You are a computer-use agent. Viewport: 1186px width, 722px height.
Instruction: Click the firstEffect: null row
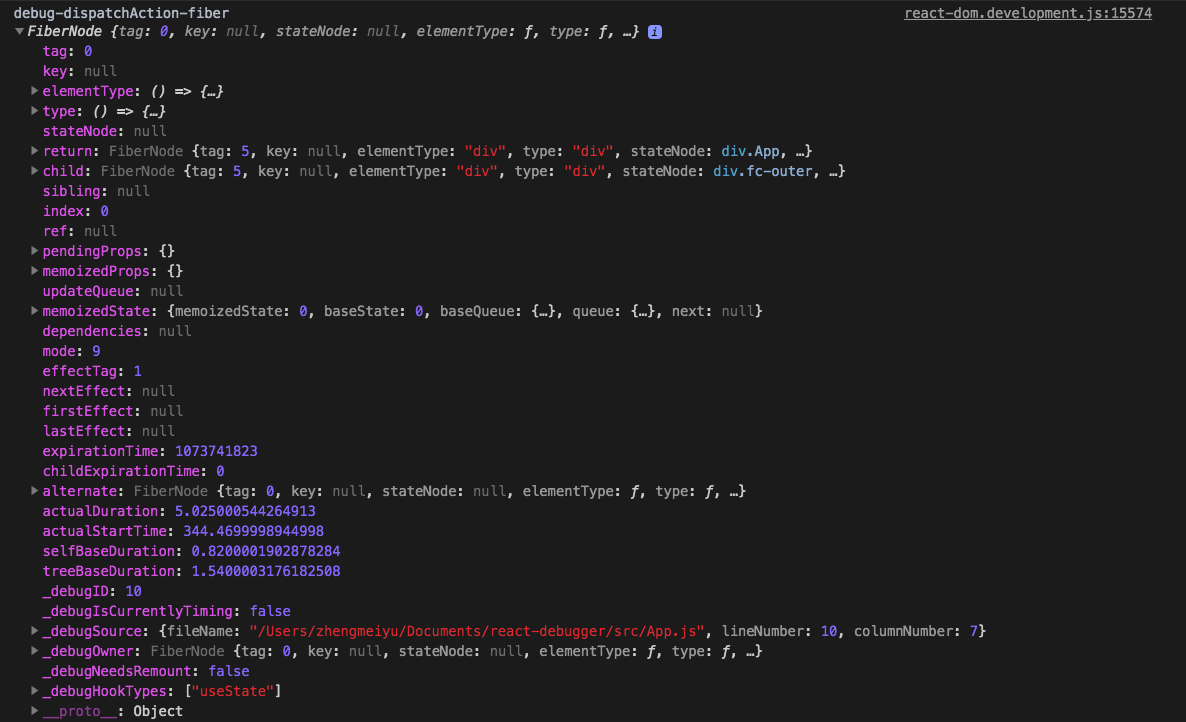click(113, 411)
